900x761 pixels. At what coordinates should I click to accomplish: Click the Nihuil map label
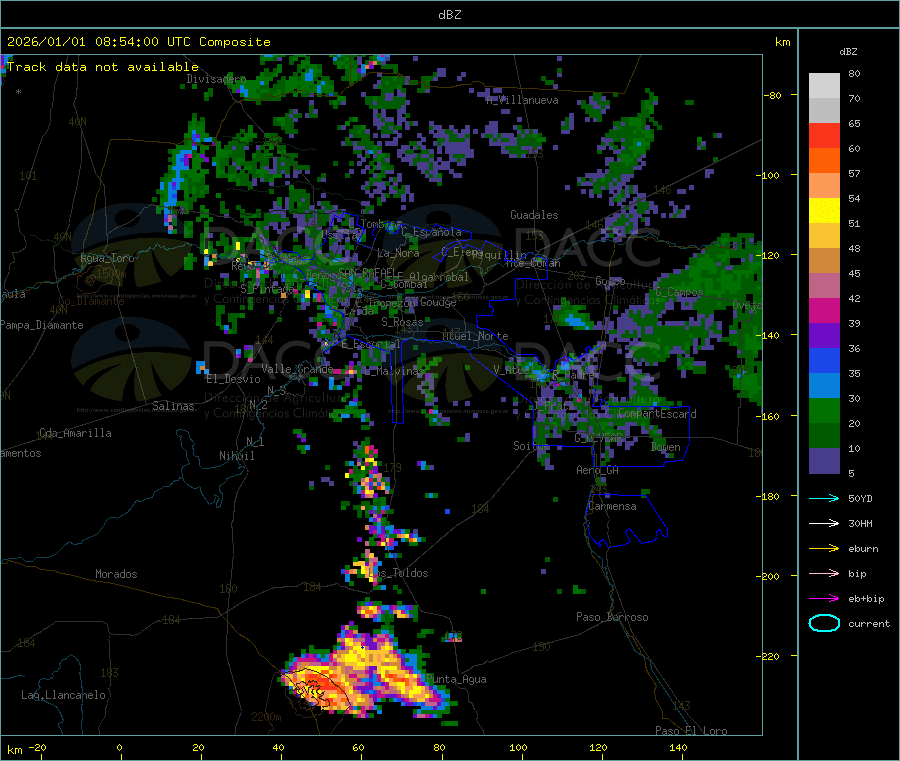237,456
